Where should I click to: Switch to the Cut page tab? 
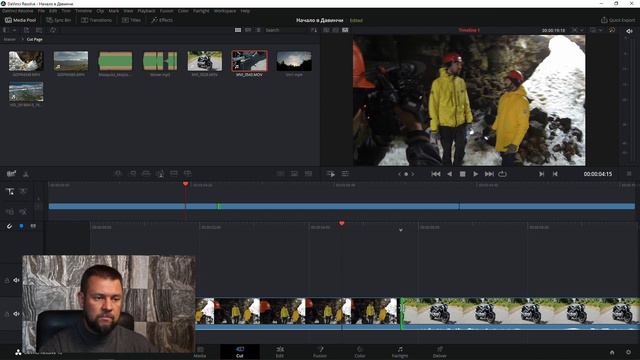[240, 352]
